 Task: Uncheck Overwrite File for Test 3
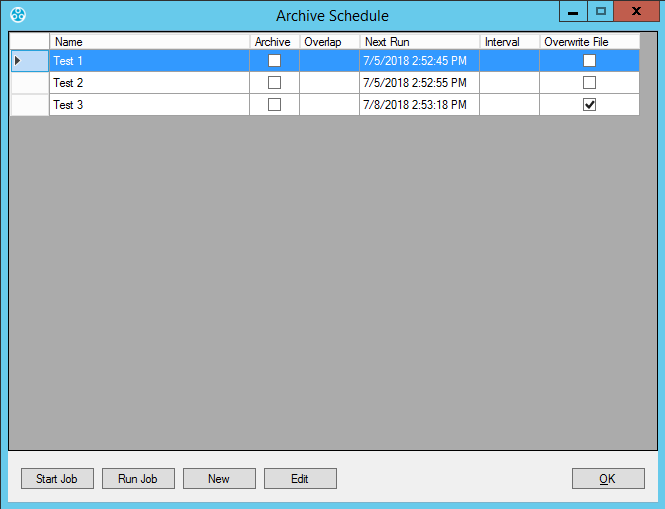(x=589, y=105)
